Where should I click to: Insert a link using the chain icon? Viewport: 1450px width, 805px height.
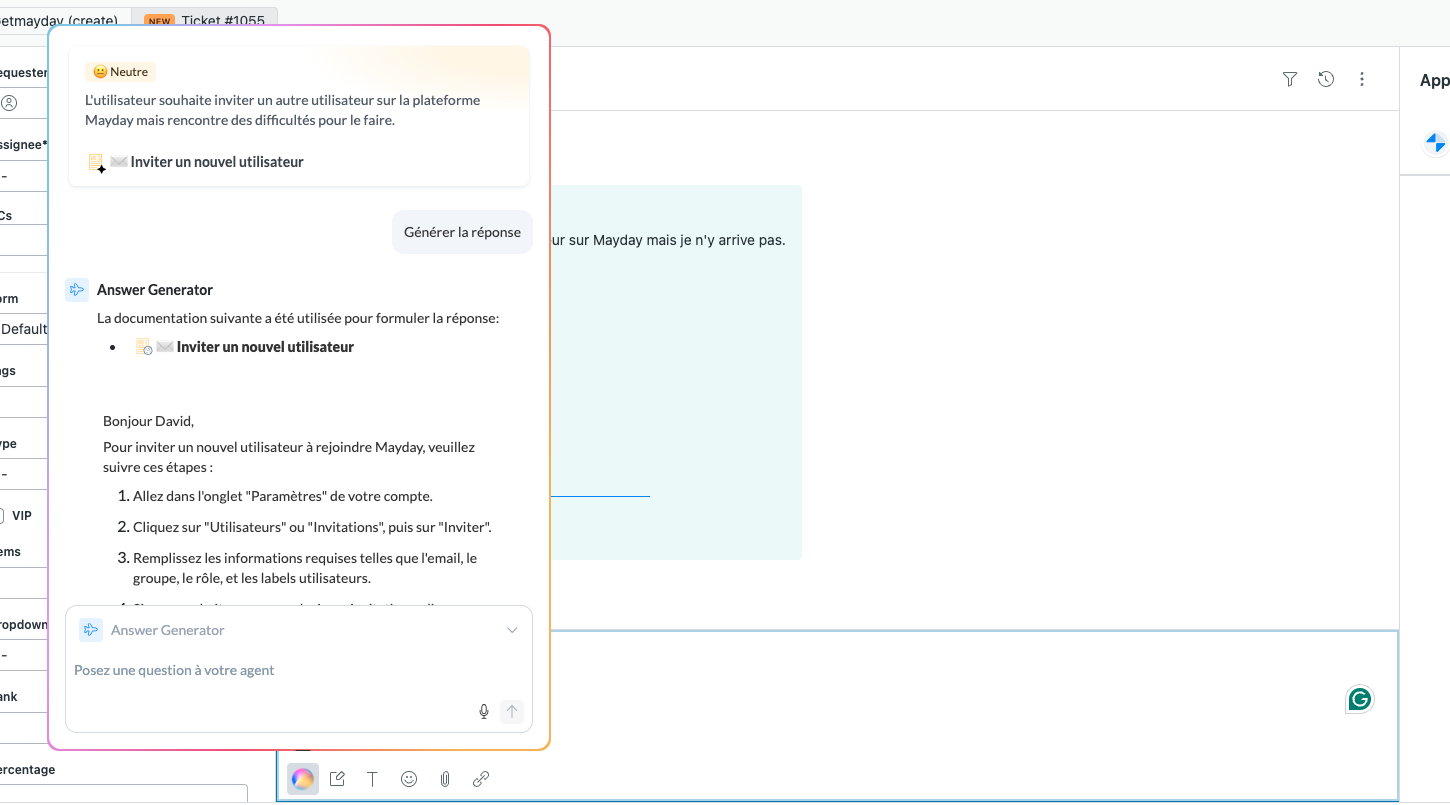point(481,779)
